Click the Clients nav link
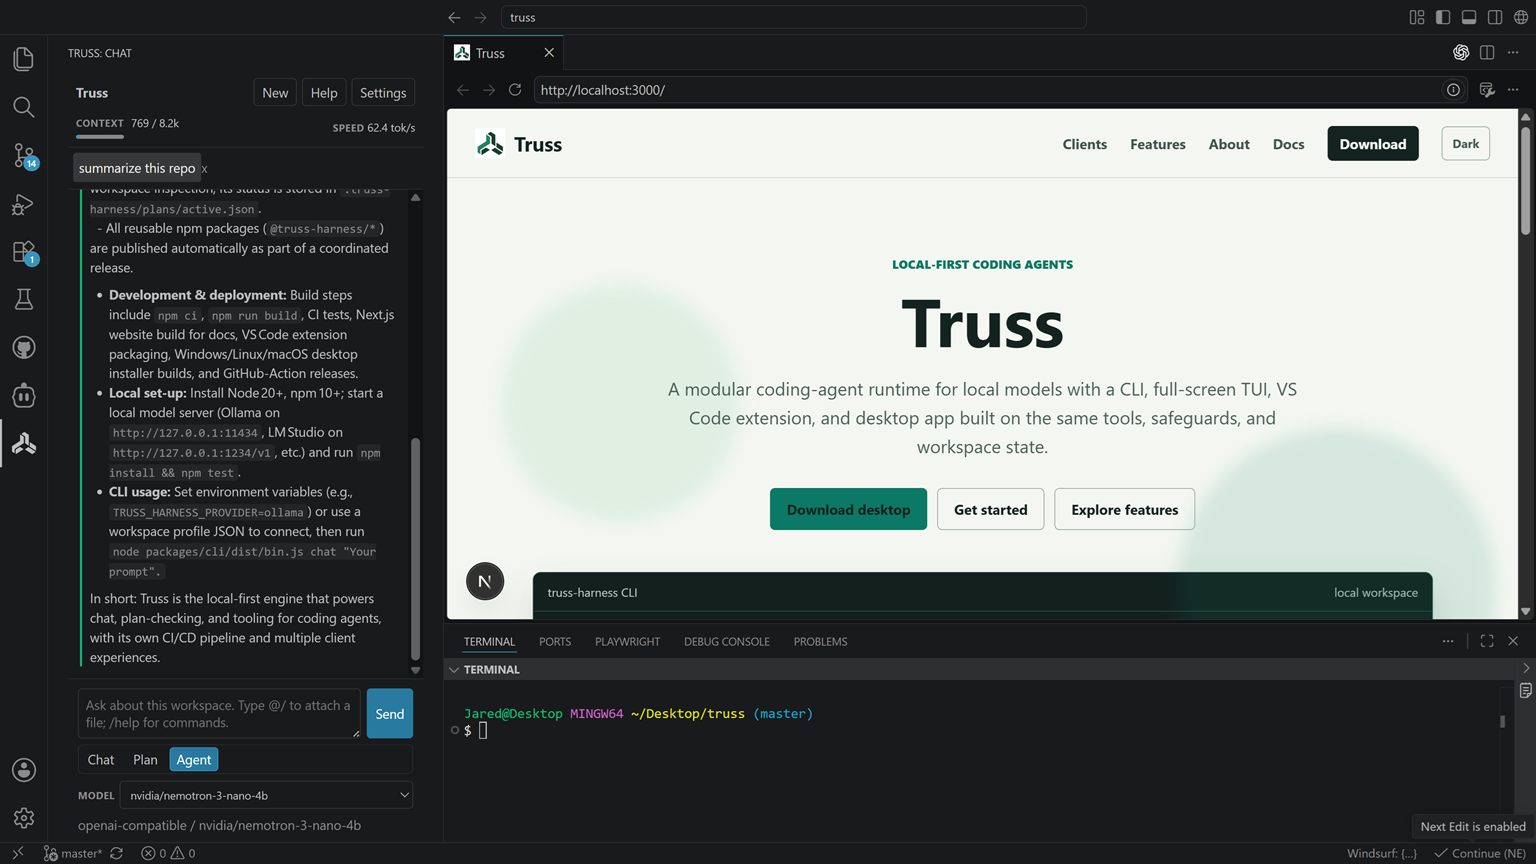The width and height of the screenshot is (1536, 864). coord(1084,144)
